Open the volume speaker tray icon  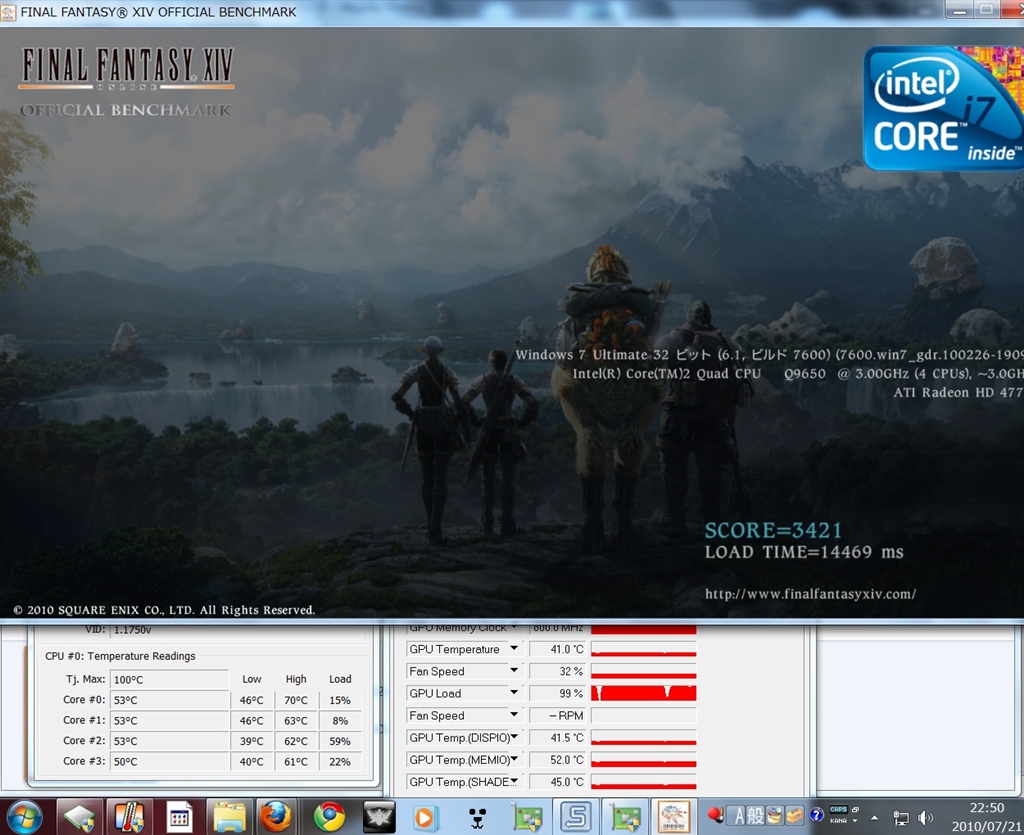tap(925, 818)
